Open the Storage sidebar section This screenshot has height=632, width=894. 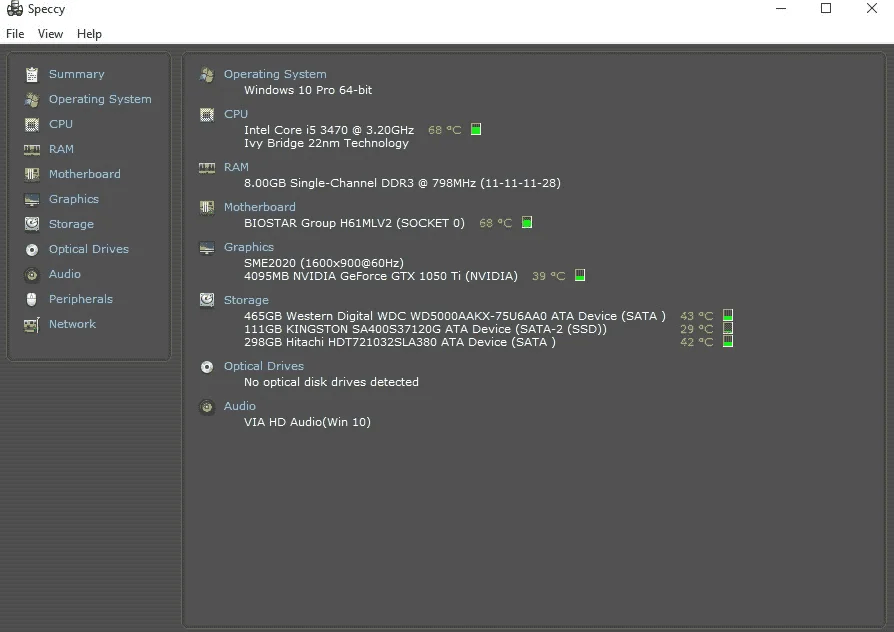(x=71, y=224)
